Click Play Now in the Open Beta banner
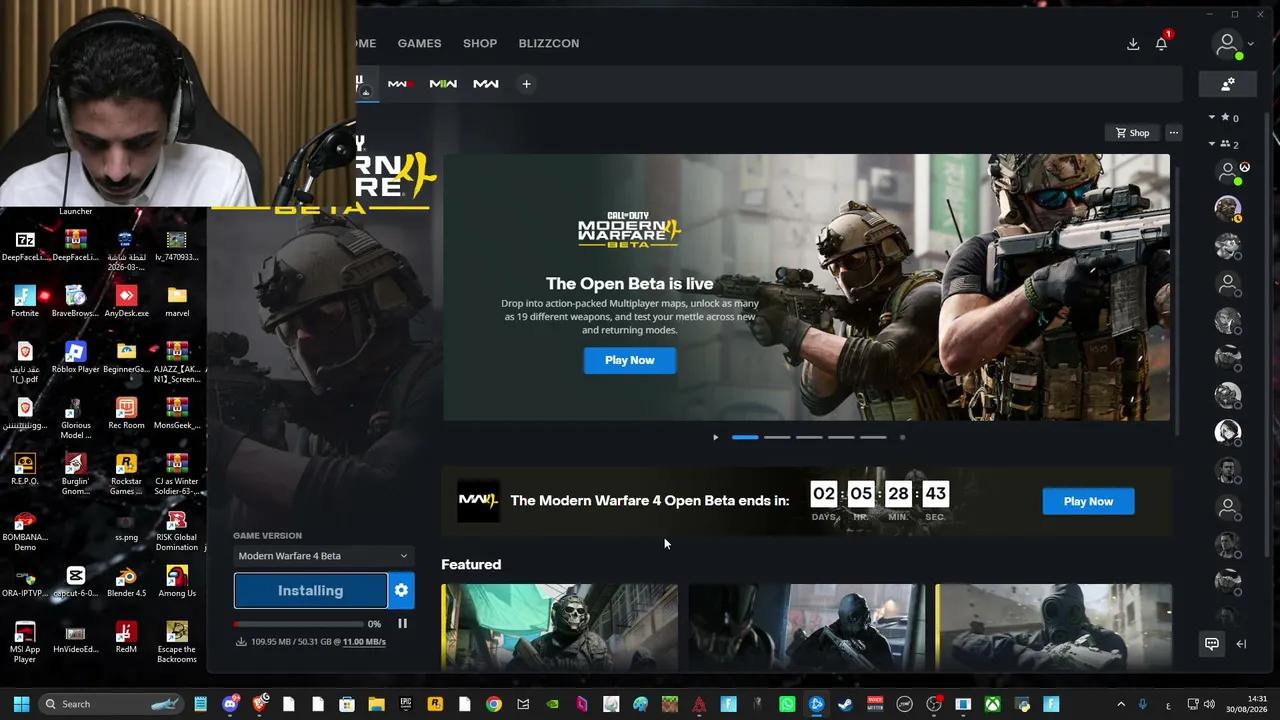Viewport: 1280px width, 720px height. point(630,360)
